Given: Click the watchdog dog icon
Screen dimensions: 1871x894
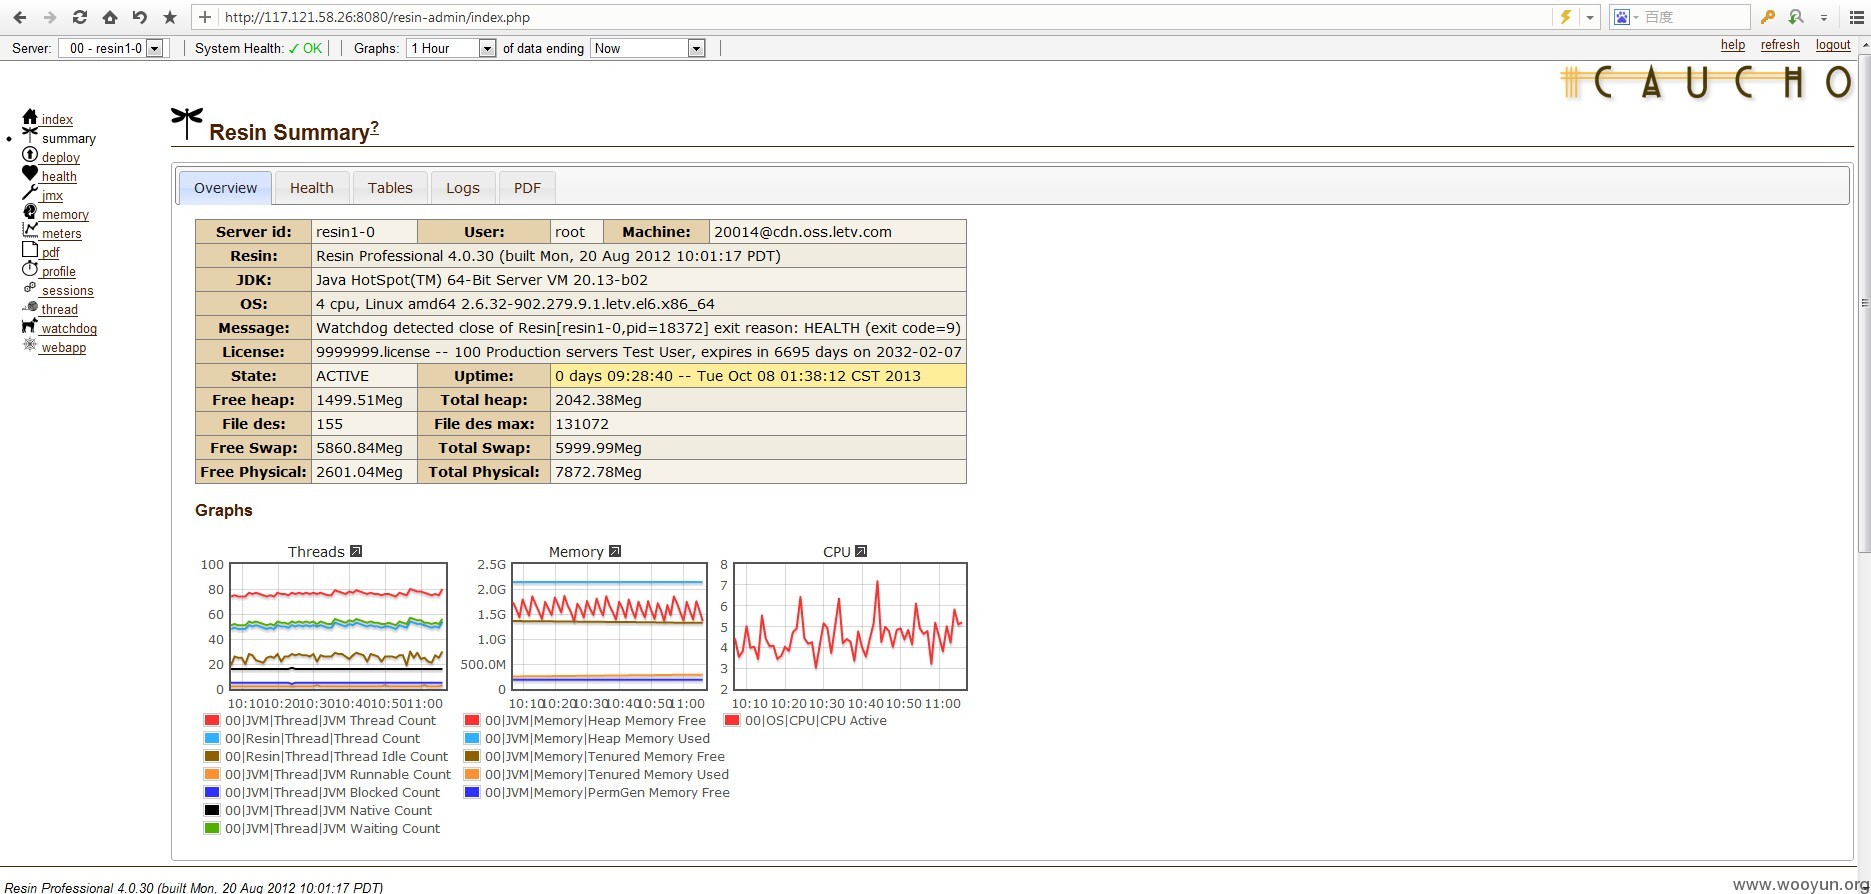Looking at the screenshot, I should pyautogui.click(x=30, y=326).
